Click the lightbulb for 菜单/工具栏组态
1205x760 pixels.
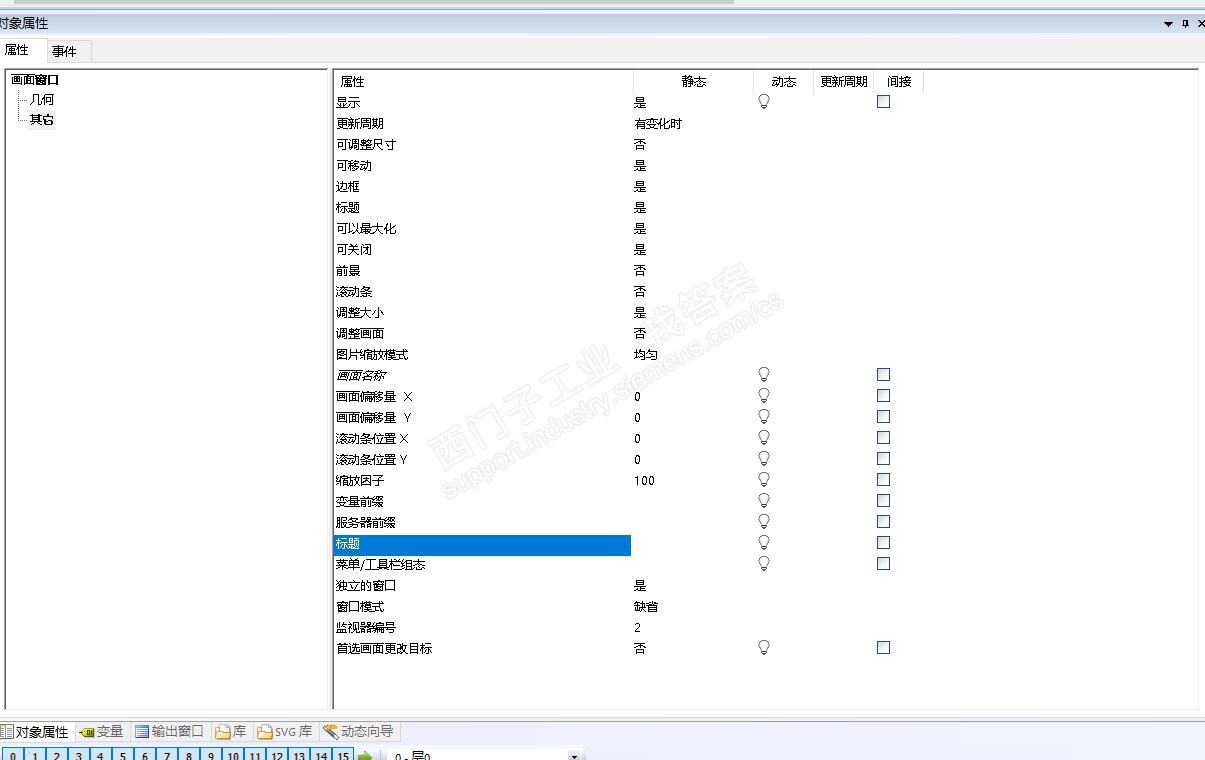[x=764, y=564]
